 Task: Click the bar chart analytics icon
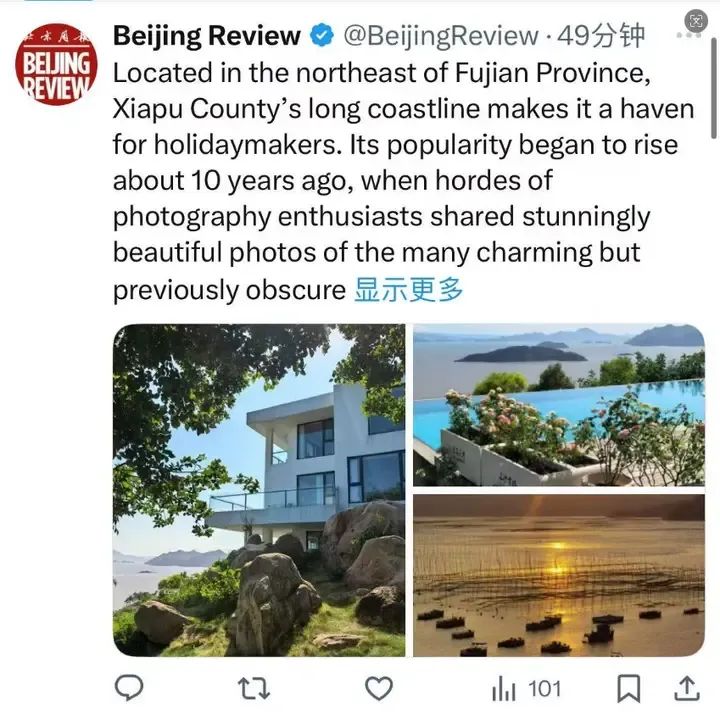click(504, 688)
